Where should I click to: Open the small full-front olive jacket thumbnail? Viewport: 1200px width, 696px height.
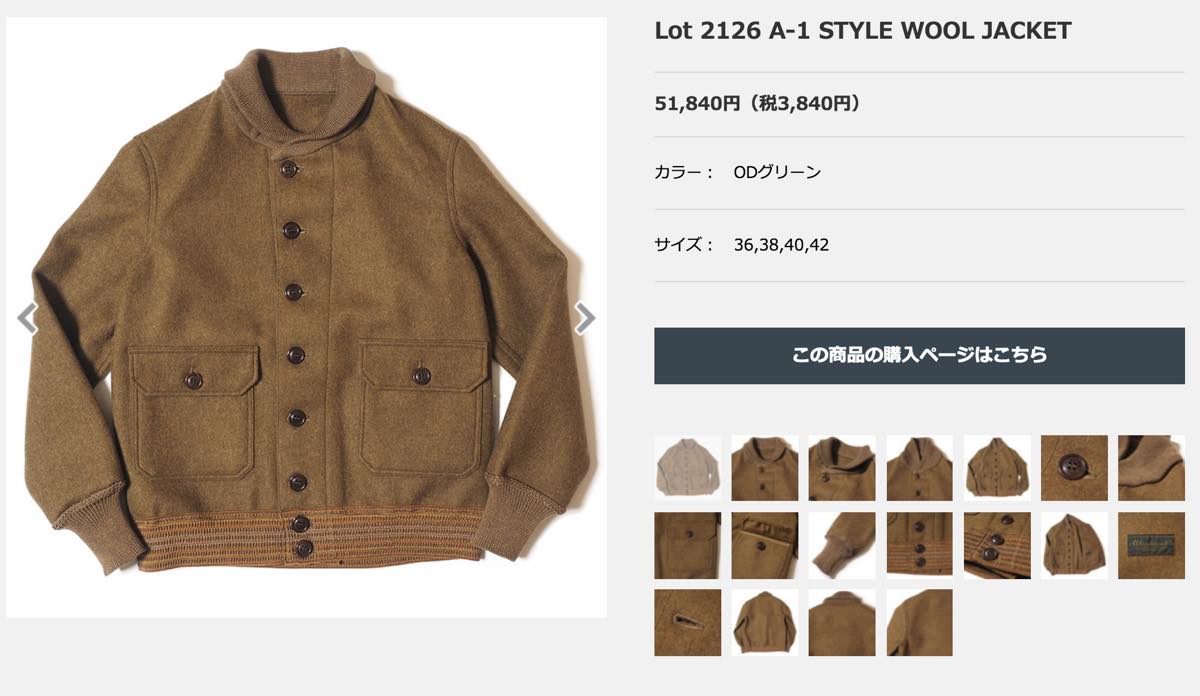coord(997,468)
